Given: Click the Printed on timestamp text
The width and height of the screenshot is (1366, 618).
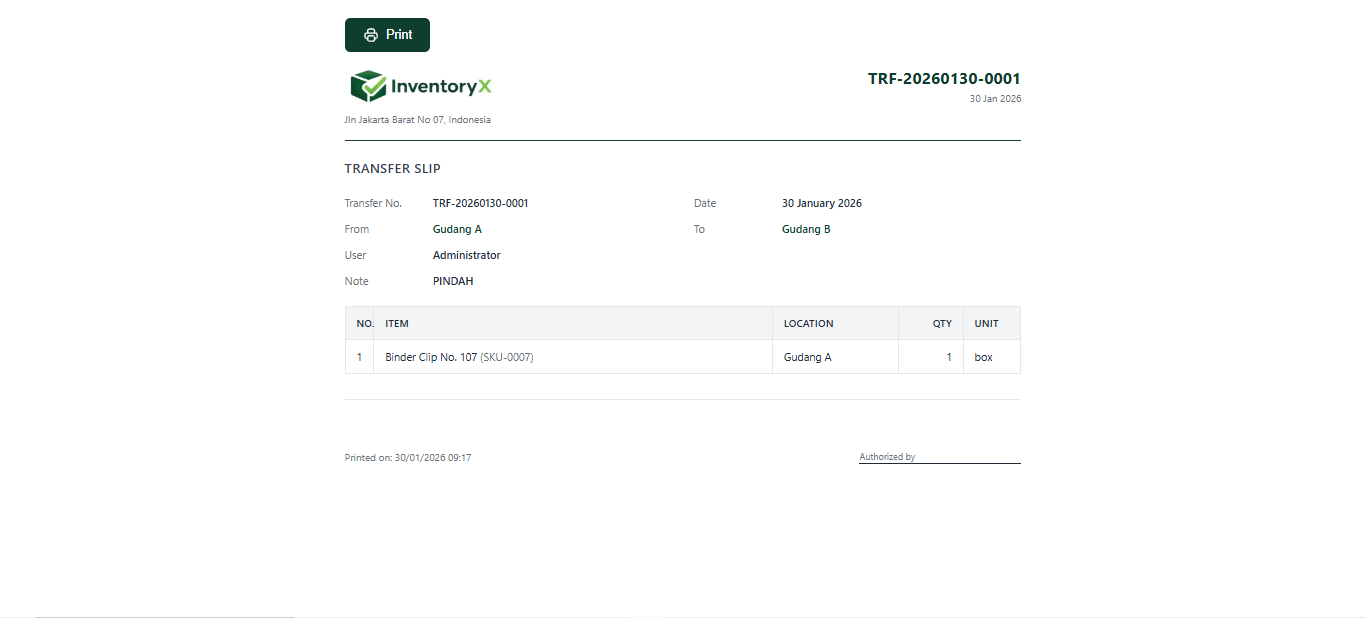Looking at the screenshot, I should [407, 457].
